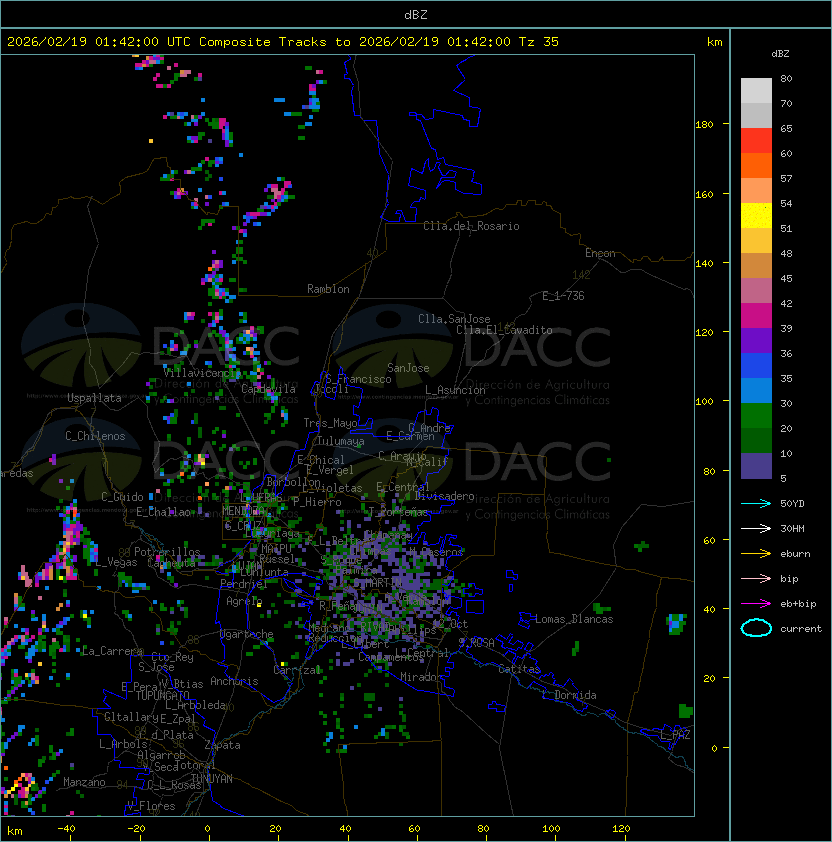832x842 pixels.
Task: Pick the light gray 80-70 dBZ band
Action: 756,91
